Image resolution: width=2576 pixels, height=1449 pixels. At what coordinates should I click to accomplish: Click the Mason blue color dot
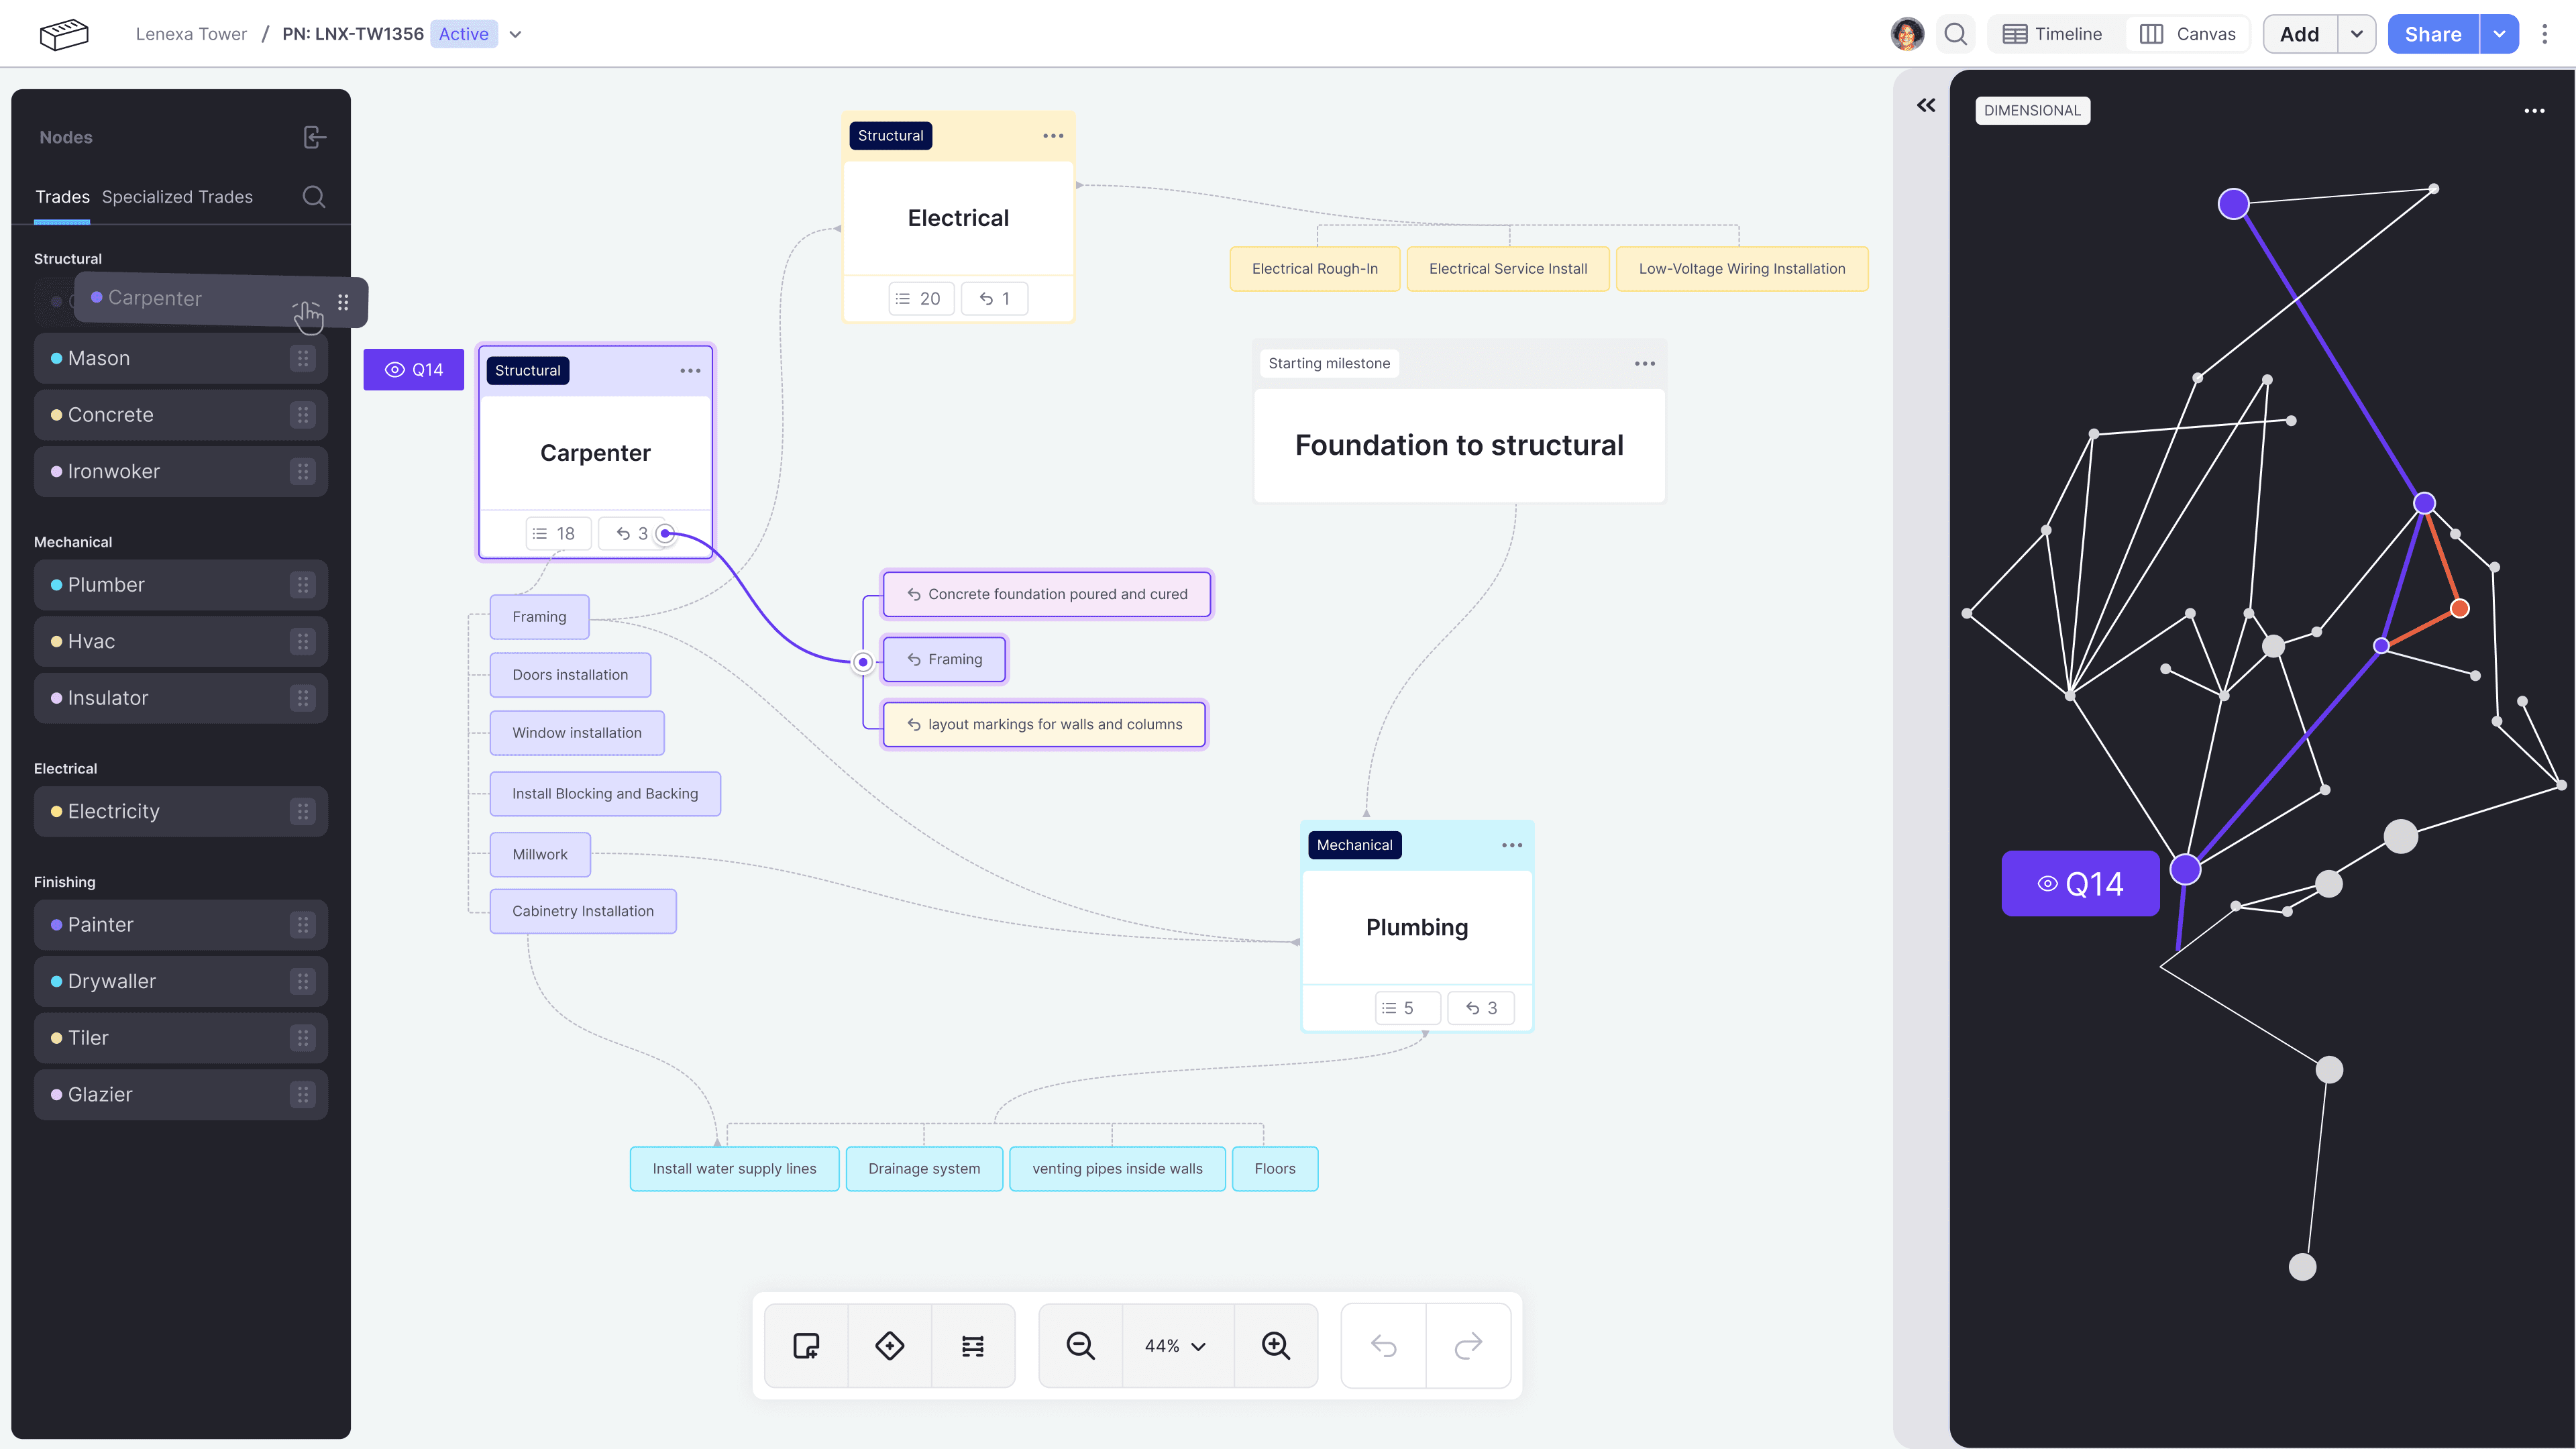coord(57,358)
